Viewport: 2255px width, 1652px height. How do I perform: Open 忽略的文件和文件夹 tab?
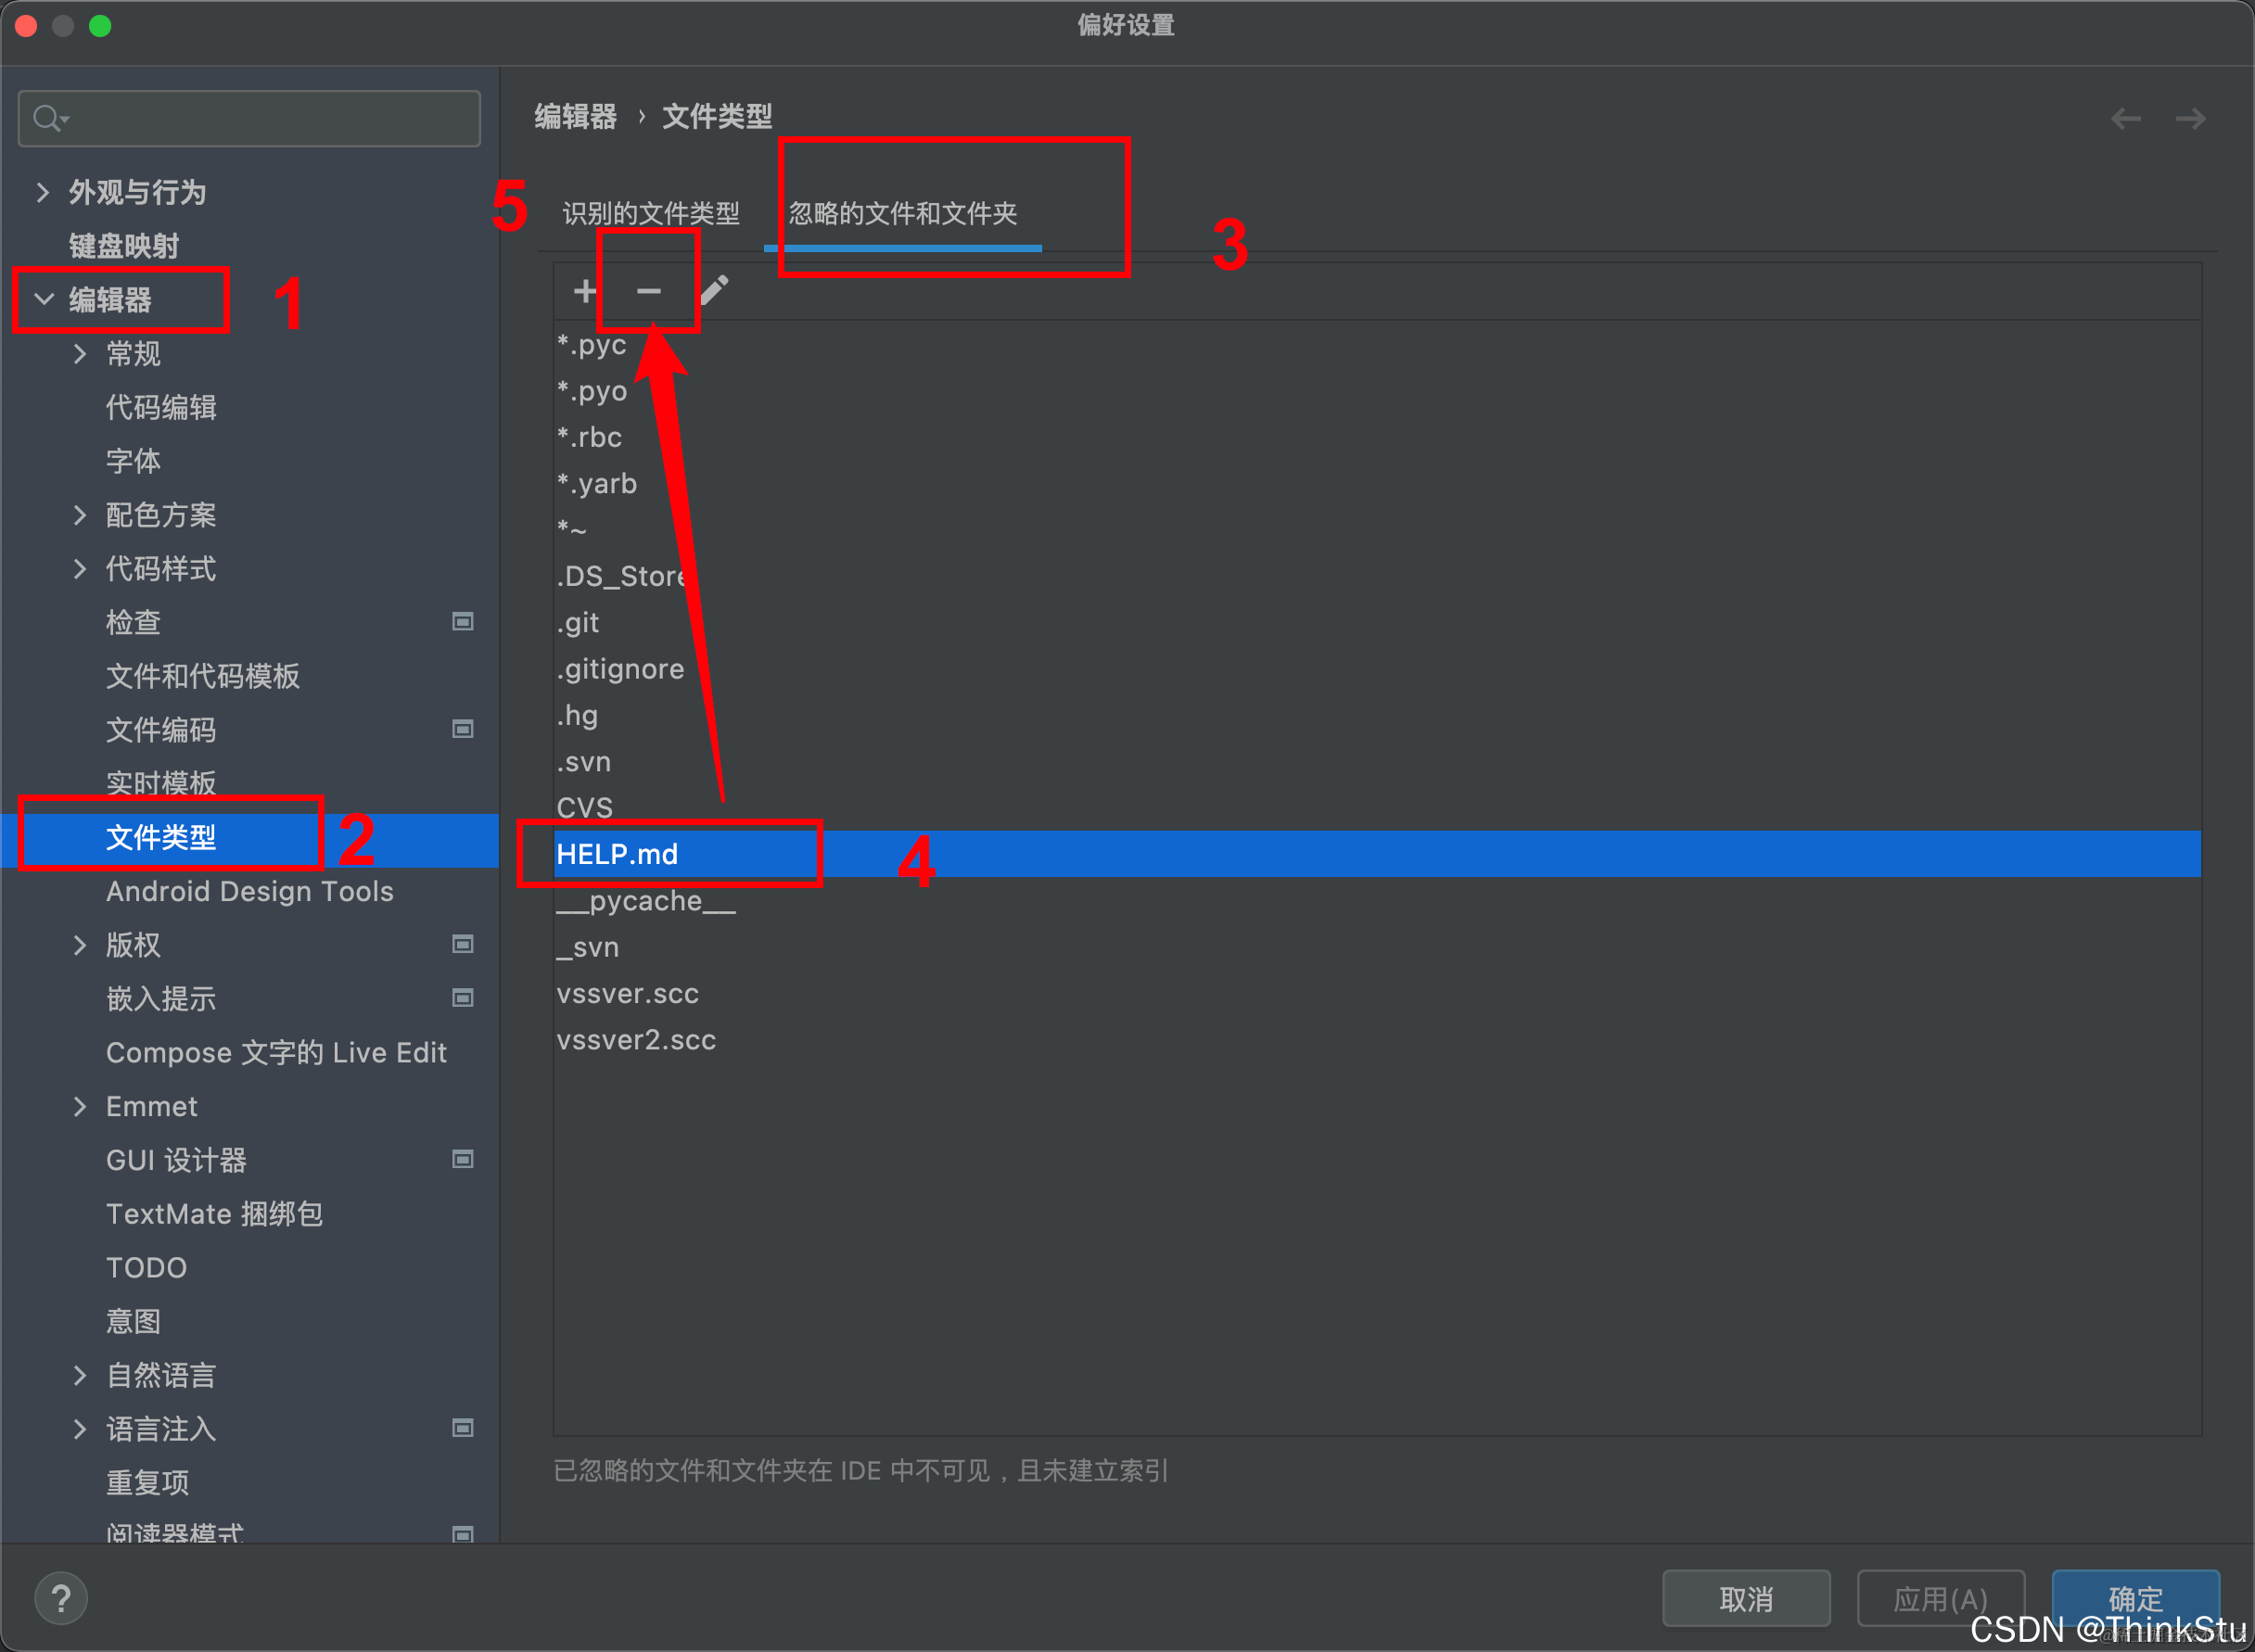(x=902, y=213)
